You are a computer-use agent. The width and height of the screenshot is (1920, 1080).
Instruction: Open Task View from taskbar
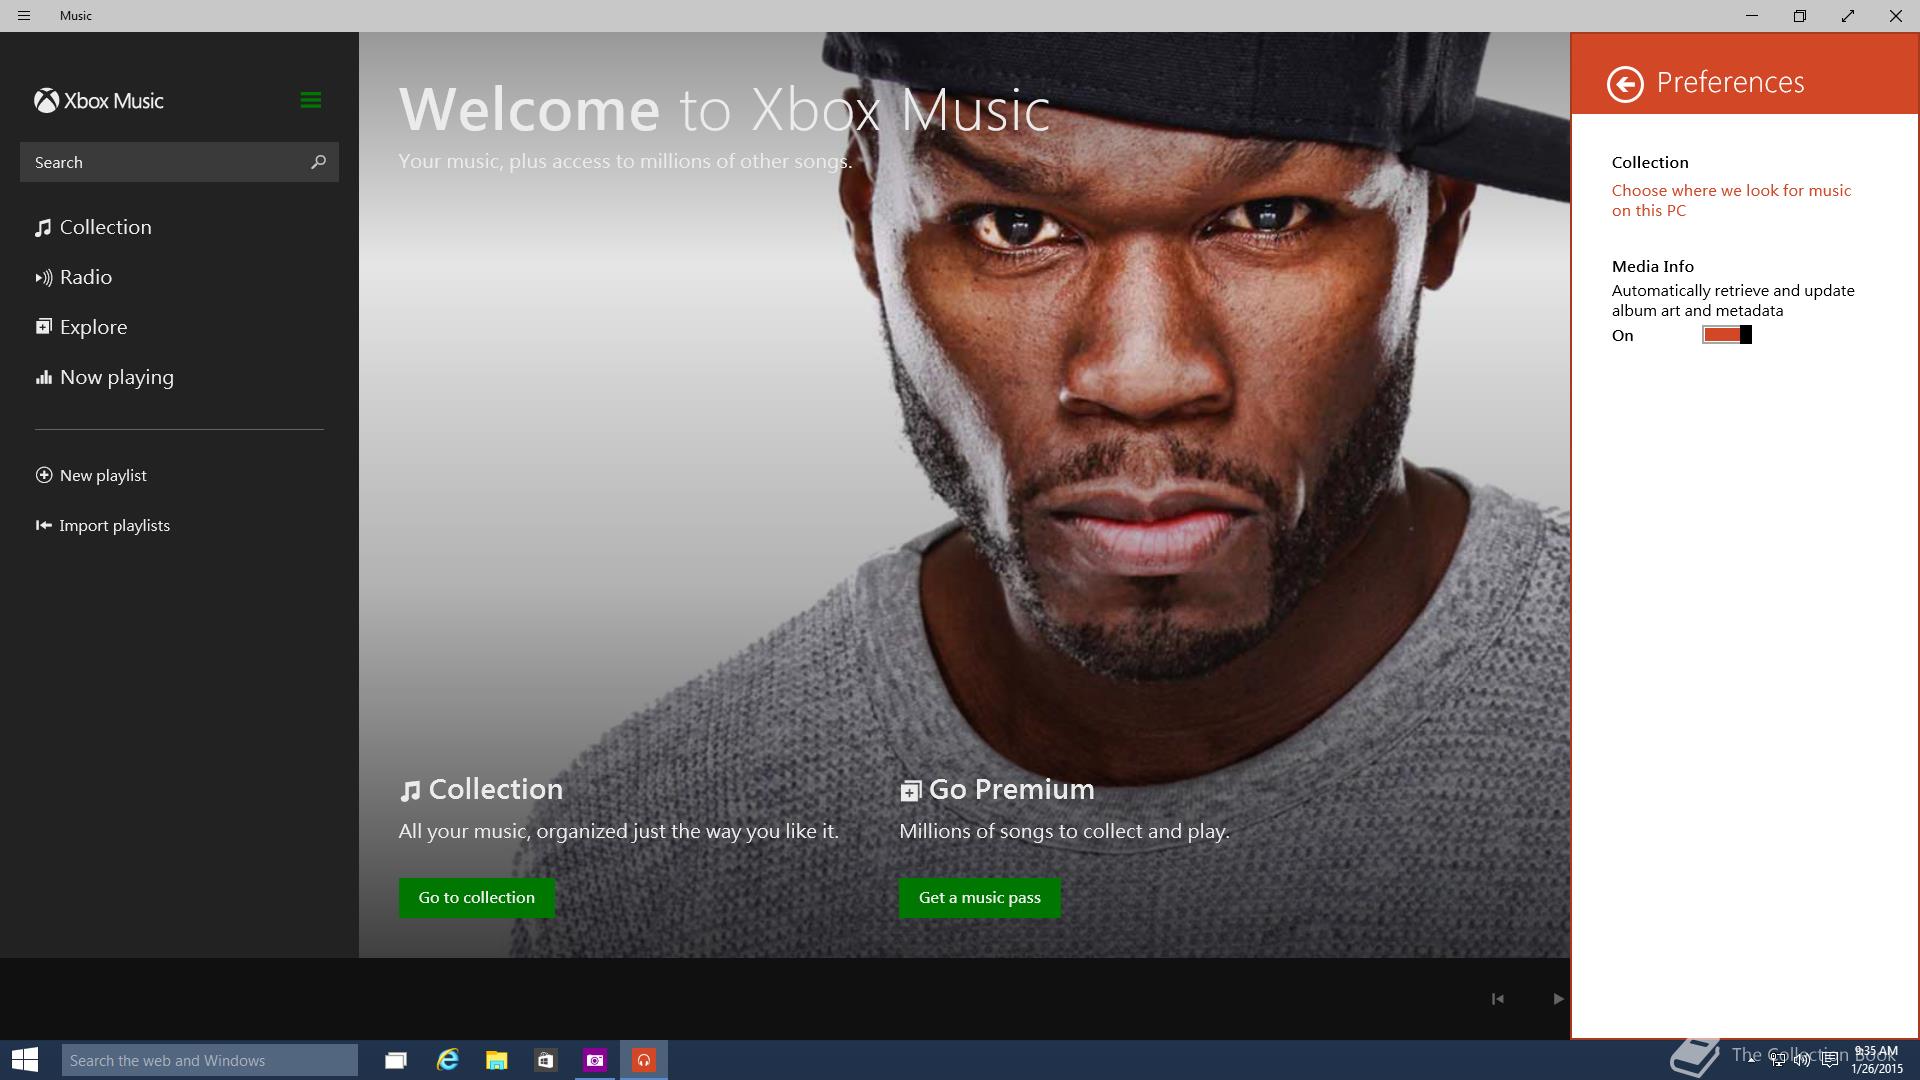396,1060
